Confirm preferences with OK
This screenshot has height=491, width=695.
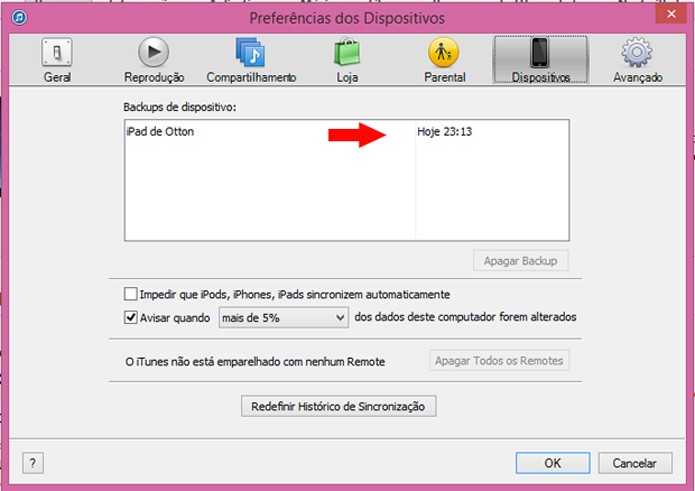[x=553, y=463]
